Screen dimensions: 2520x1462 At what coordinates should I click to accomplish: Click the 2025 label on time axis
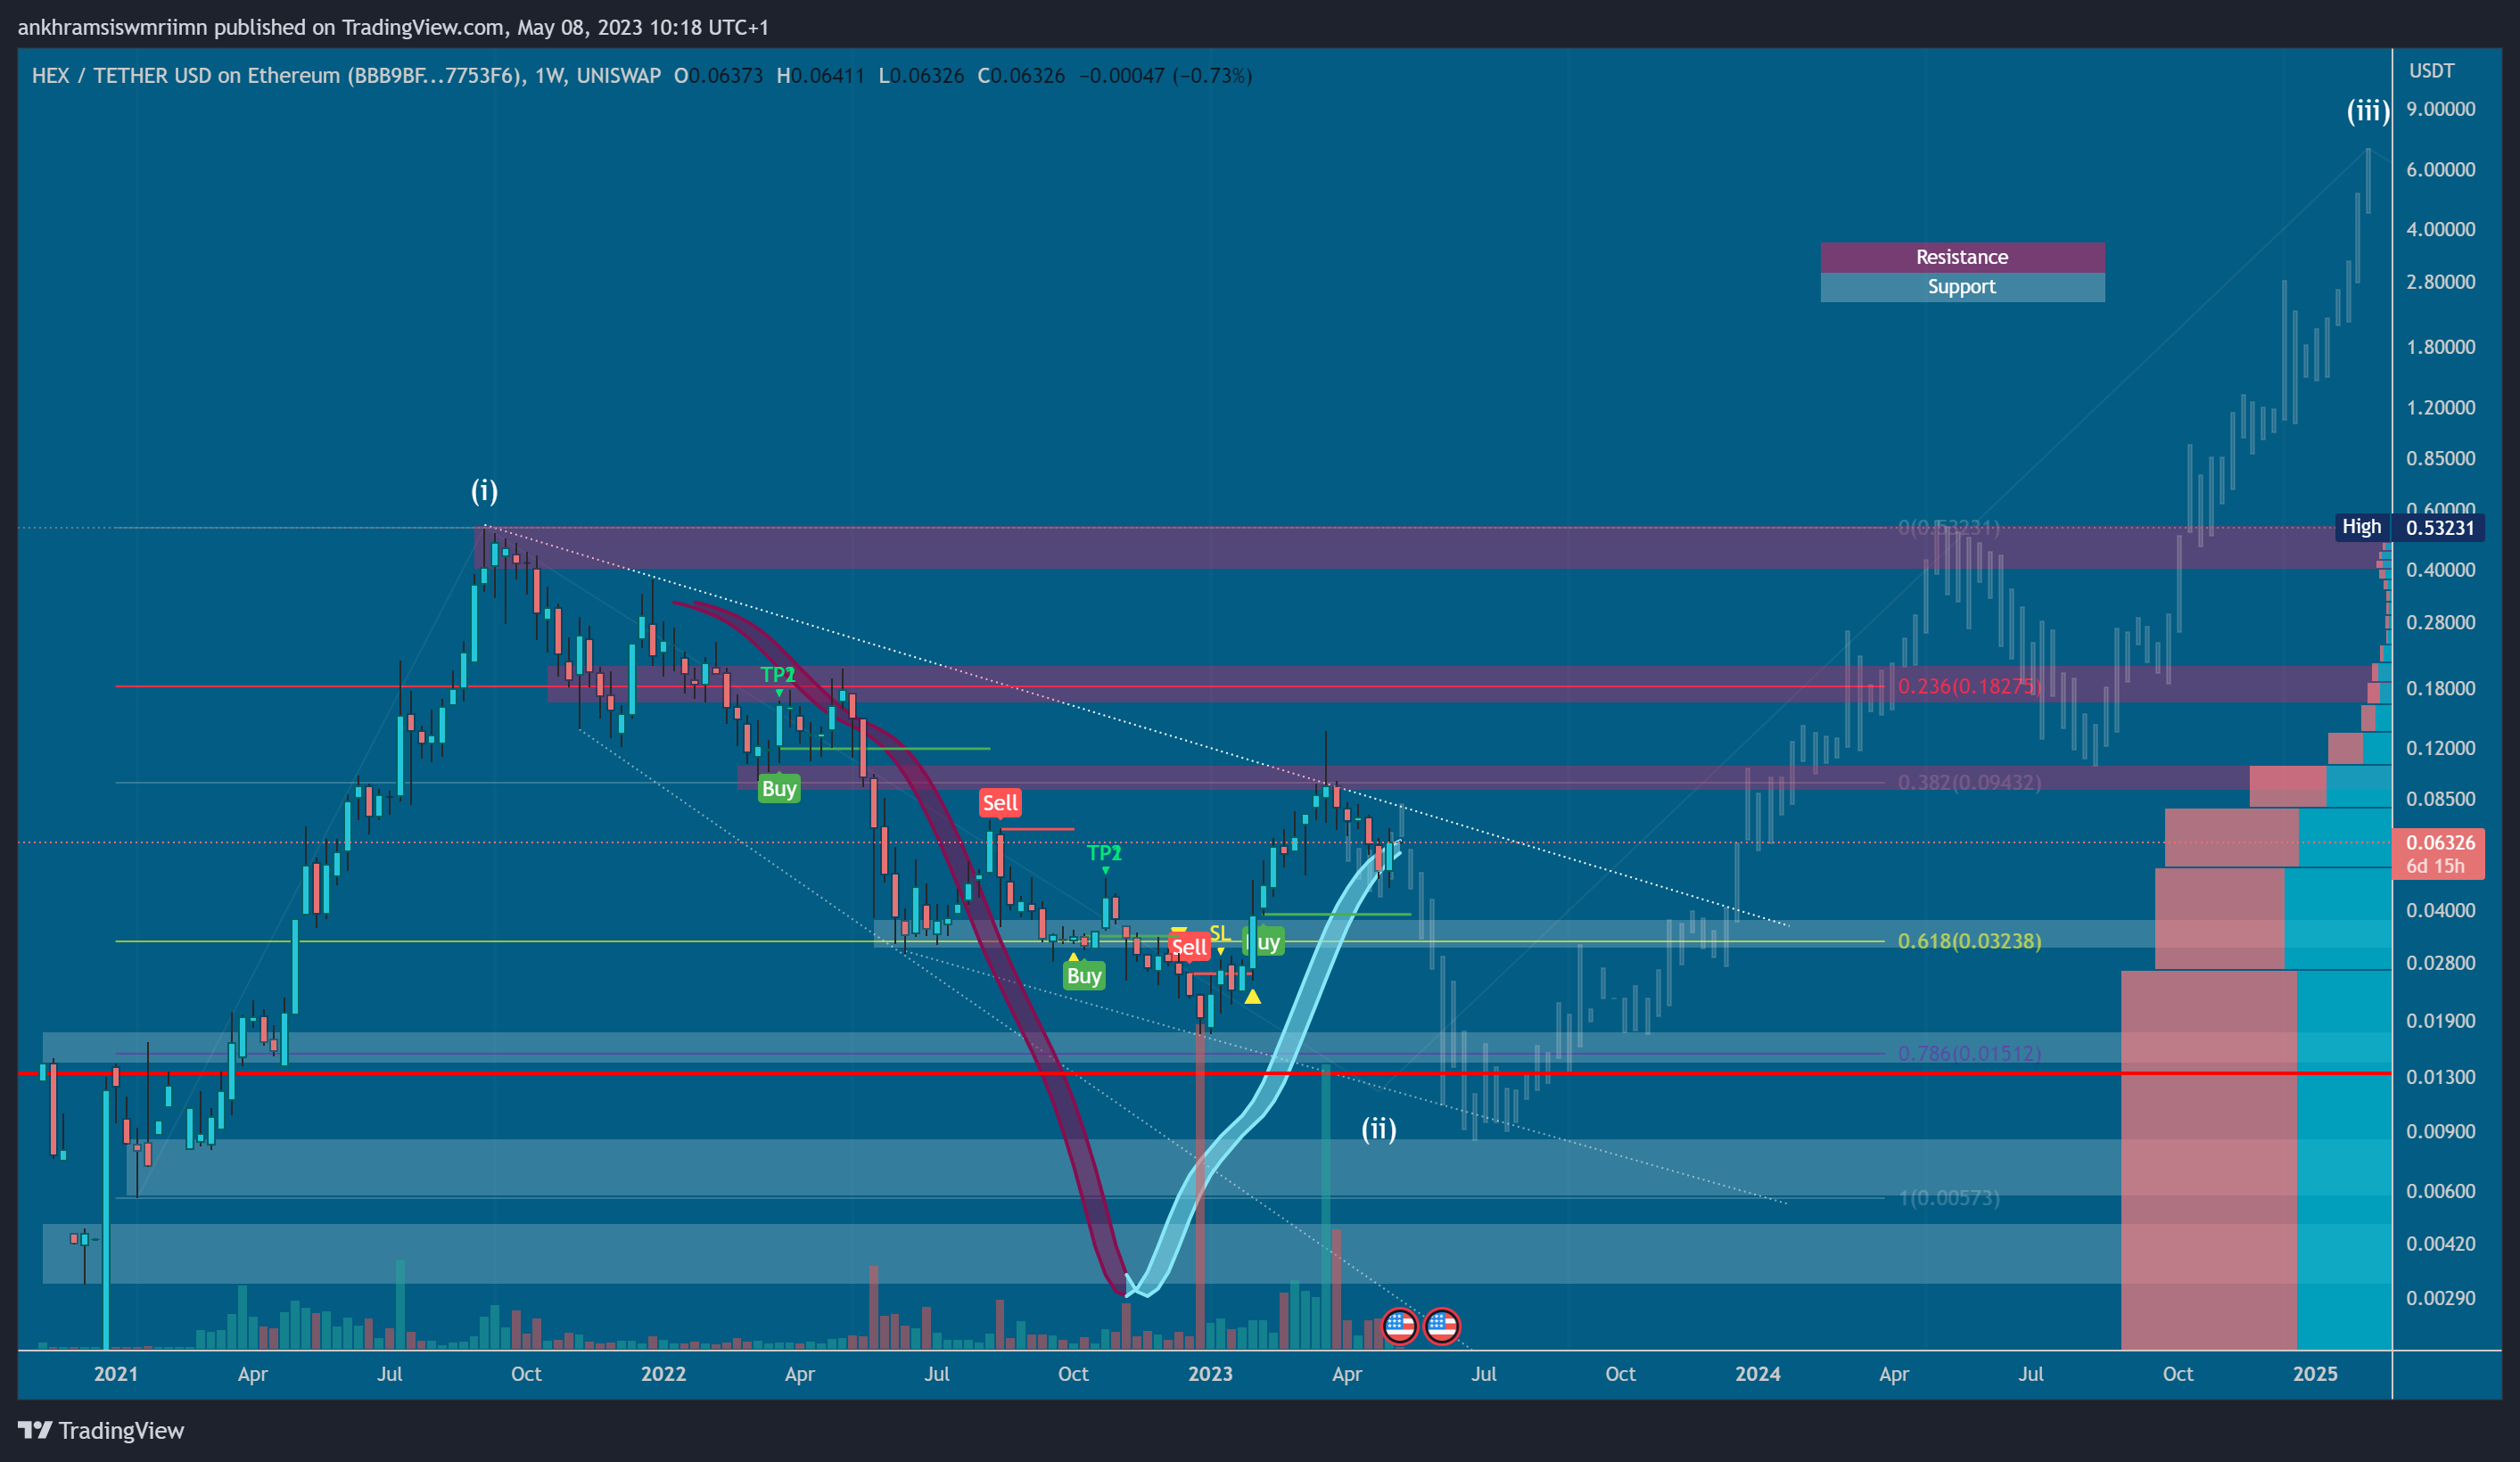click(2315, 1374)
